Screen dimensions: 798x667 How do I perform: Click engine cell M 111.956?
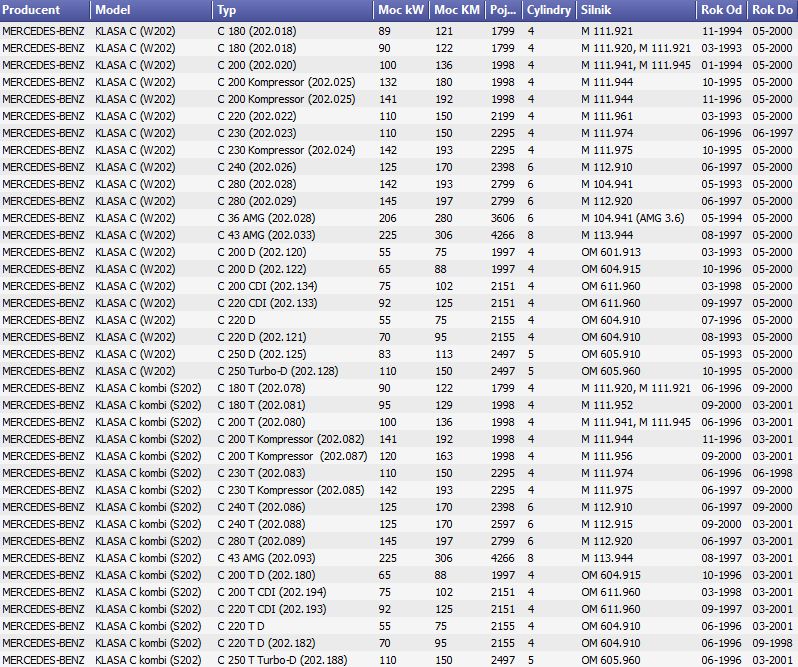click(607, 456)
